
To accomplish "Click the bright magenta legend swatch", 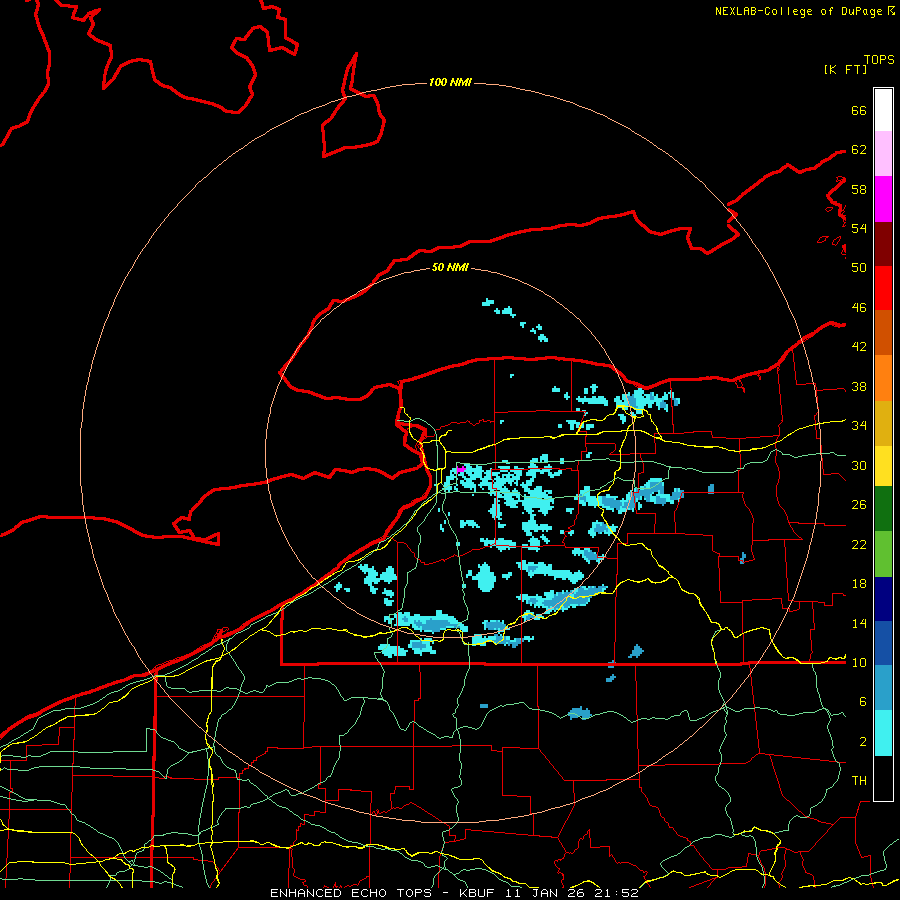I will point(883,199).
